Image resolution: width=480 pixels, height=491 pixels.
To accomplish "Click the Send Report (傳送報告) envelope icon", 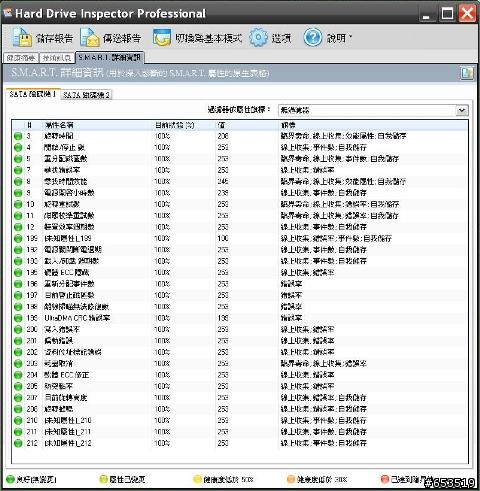I will point(90,37).
